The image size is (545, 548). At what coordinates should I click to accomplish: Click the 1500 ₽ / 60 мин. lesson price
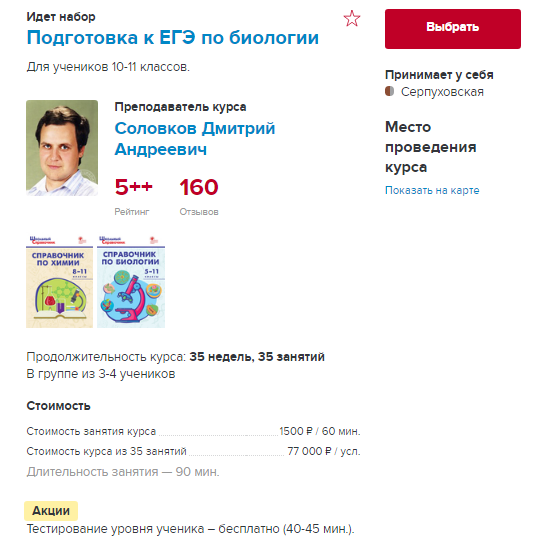coord(320,431)
